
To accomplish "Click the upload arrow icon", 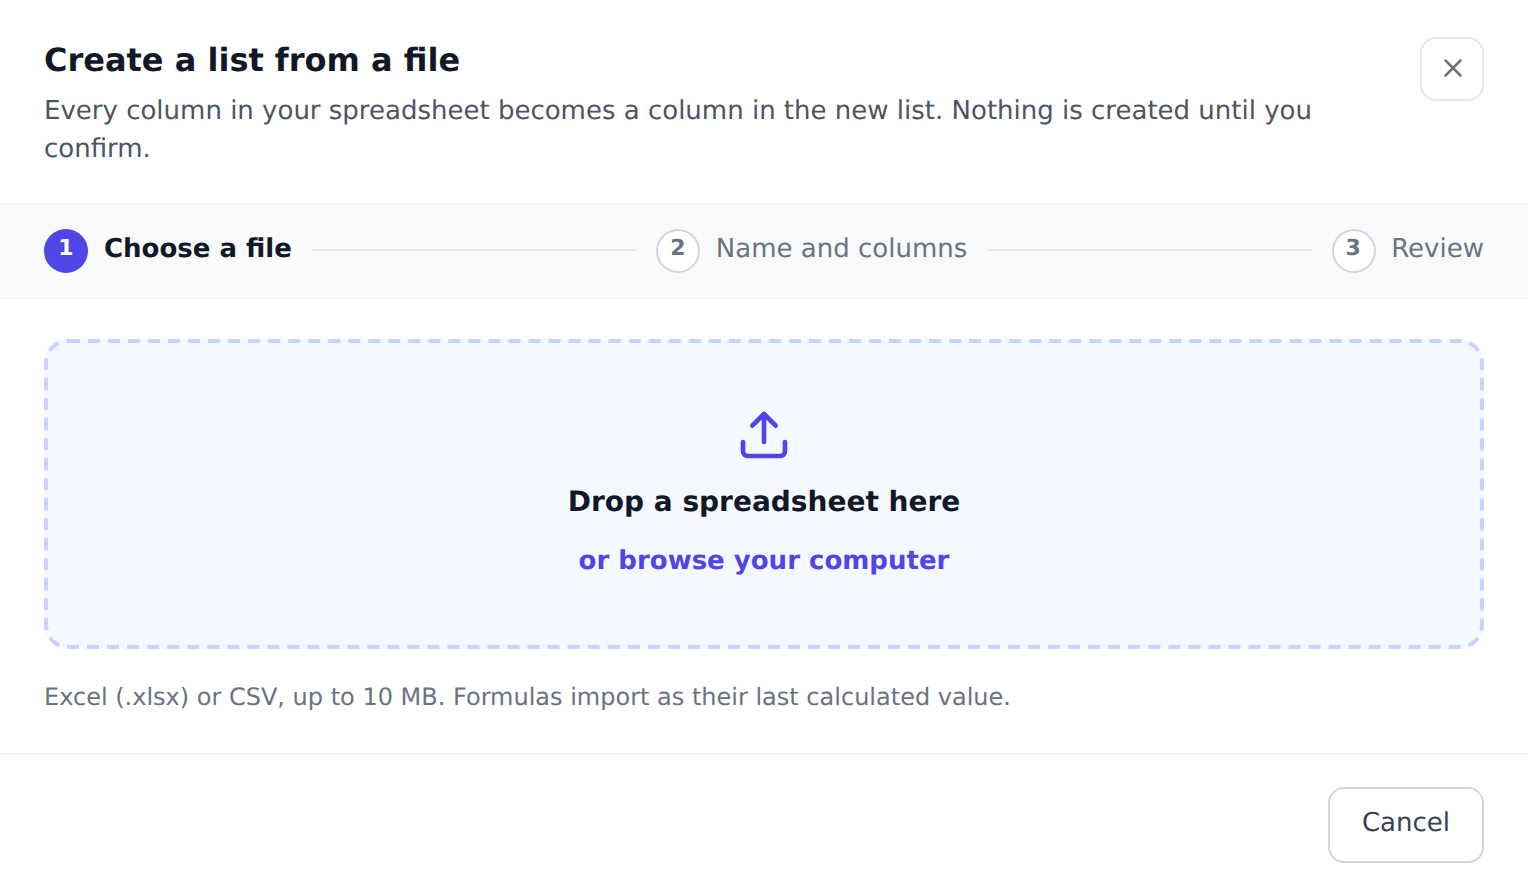I will (x=764, y=435).
